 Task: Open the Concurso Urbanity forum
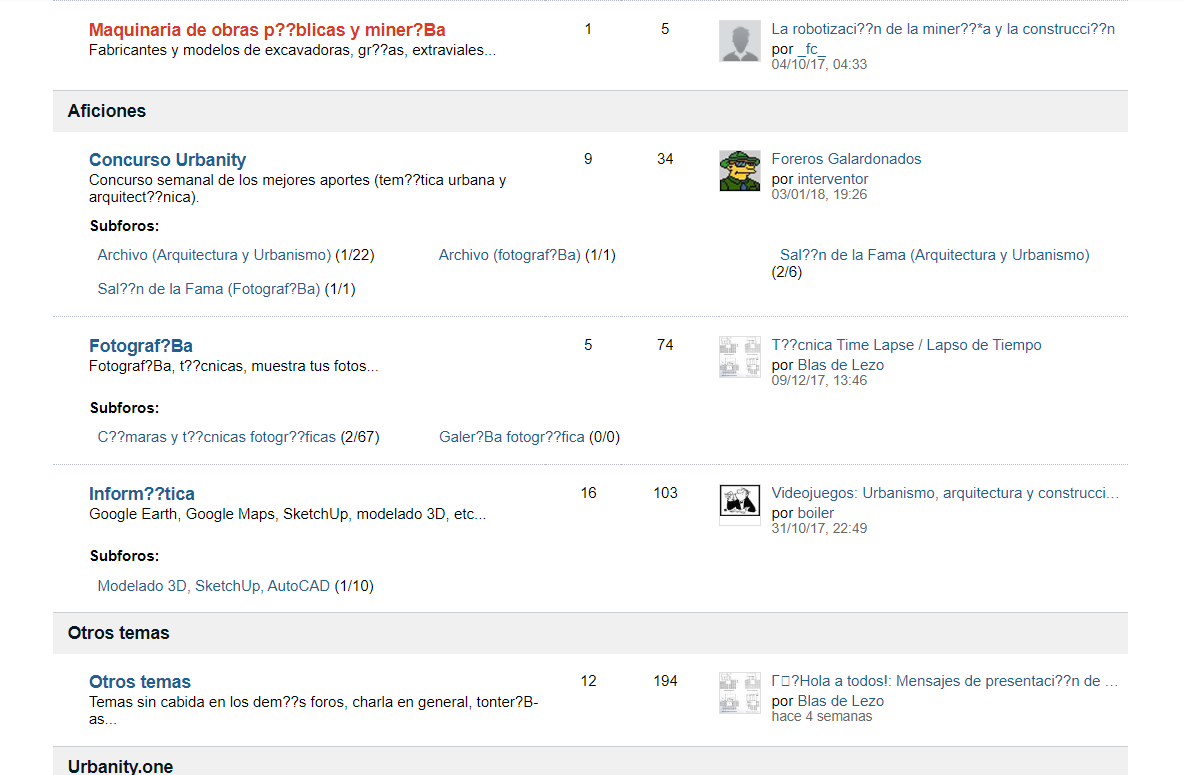pos(167,160)
